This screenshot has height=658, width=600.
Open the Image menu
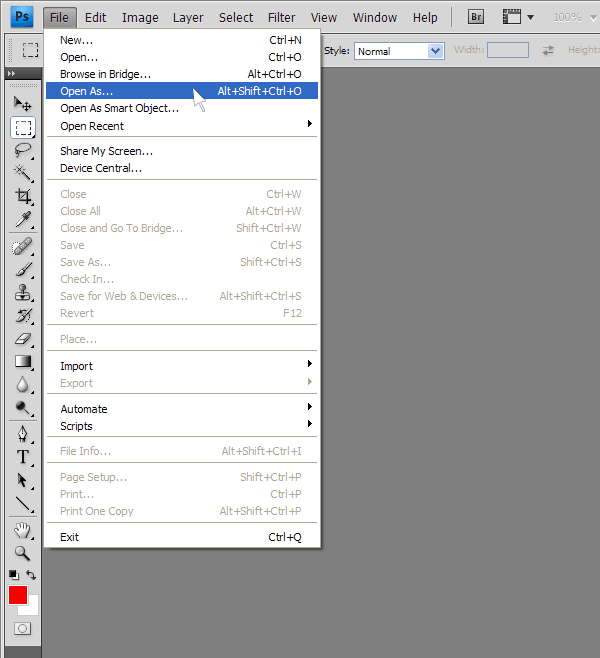coord(140,18)
